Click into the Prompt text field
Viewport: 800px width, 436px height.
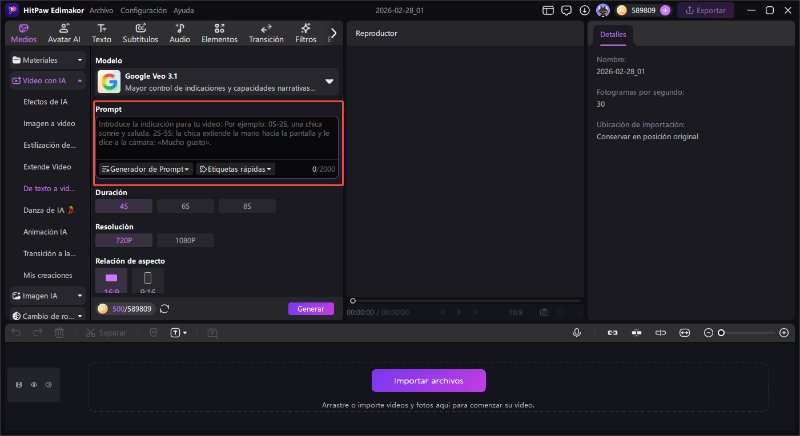(x=217, y=138)
